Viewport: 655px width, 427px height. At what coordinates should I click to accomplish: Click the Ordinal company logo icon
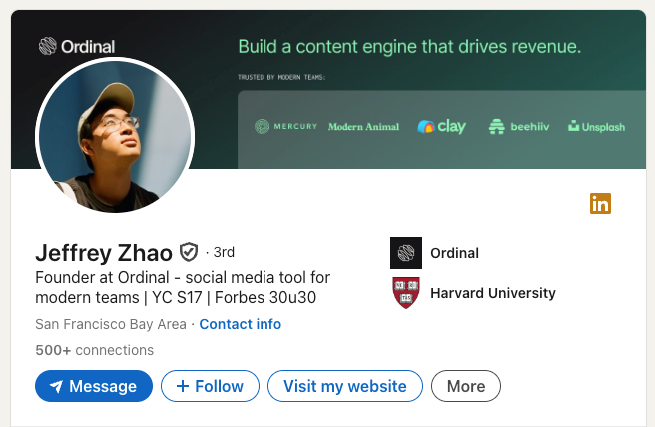[x=406, y=253]
